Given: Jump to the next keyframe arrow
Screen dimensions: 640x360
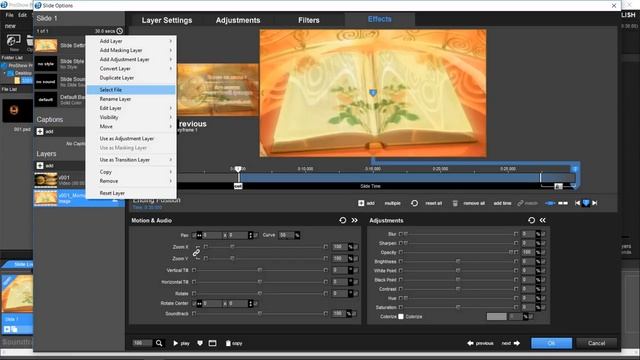Looking at the screenshot, I should click(595, 203).
